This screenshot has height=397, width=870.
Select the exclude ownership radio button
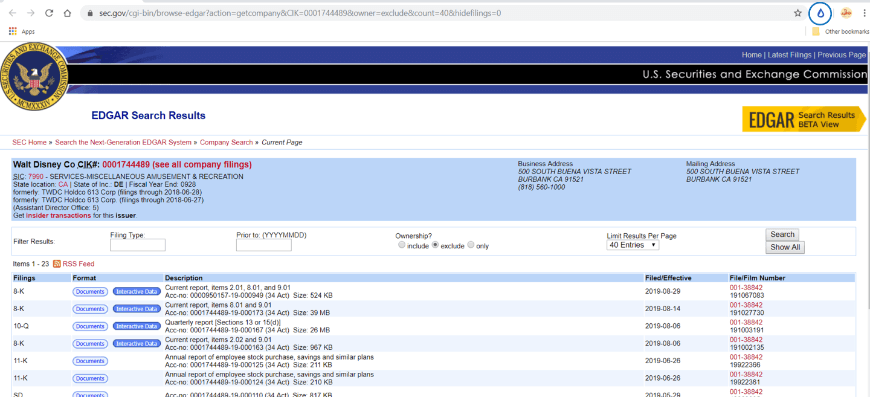(x=435, y=245)
